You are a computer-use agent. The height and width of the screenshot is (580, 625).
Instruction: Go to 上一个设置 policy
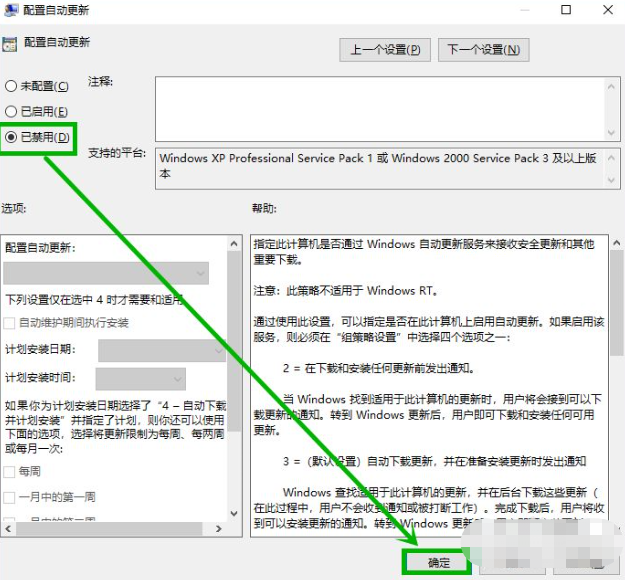click(x=386, y=49)
